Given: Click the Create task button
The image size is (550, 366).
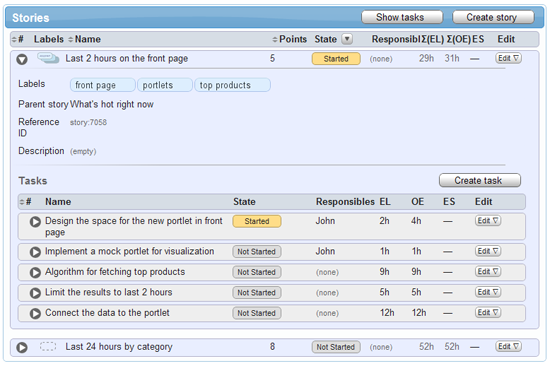Looking at the screenshot, I should coord(480,180).
